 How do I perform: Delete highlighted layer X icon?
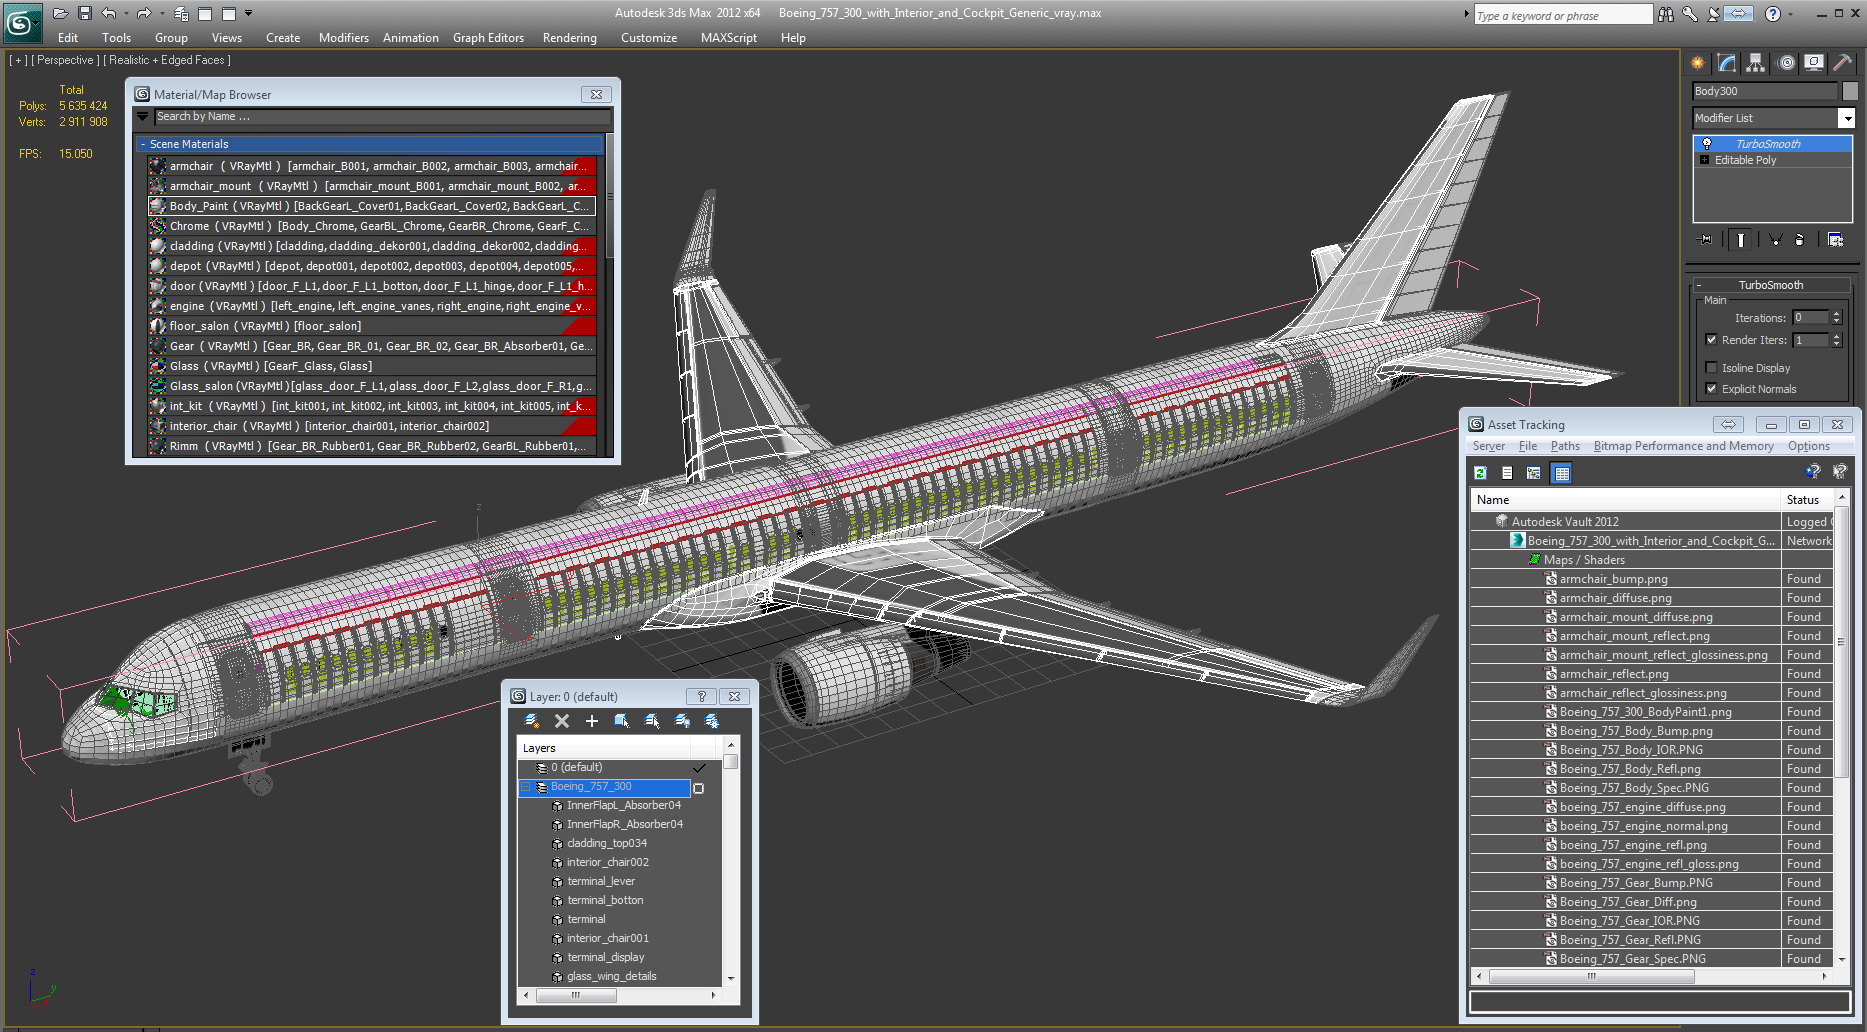point(562,721)
